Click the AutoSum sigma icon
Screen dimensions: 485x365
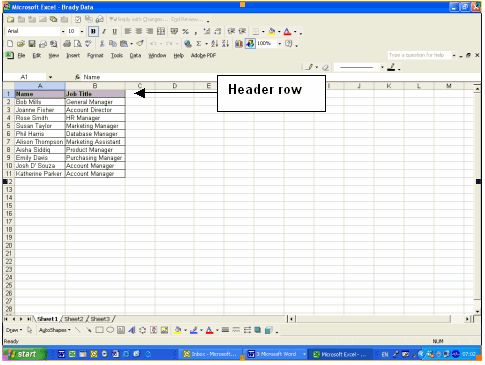199,44
